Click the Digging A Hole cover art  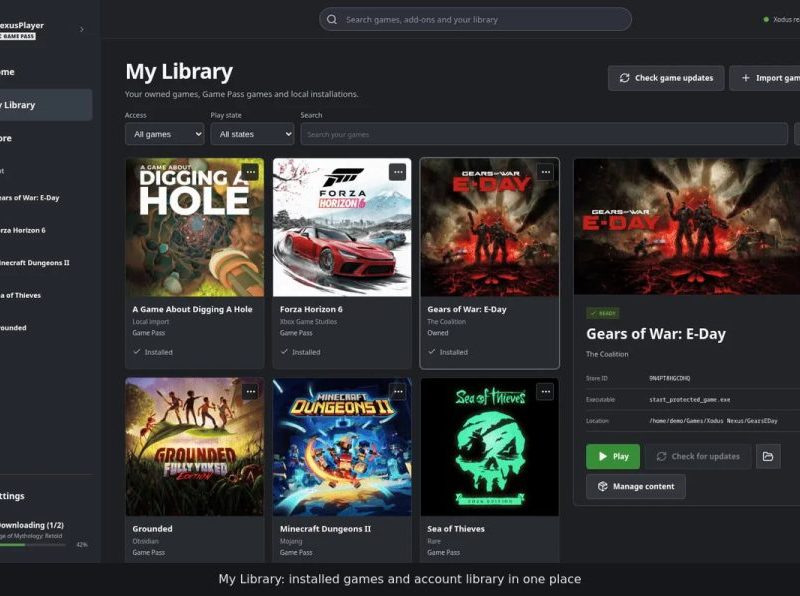tap(195, 228)
